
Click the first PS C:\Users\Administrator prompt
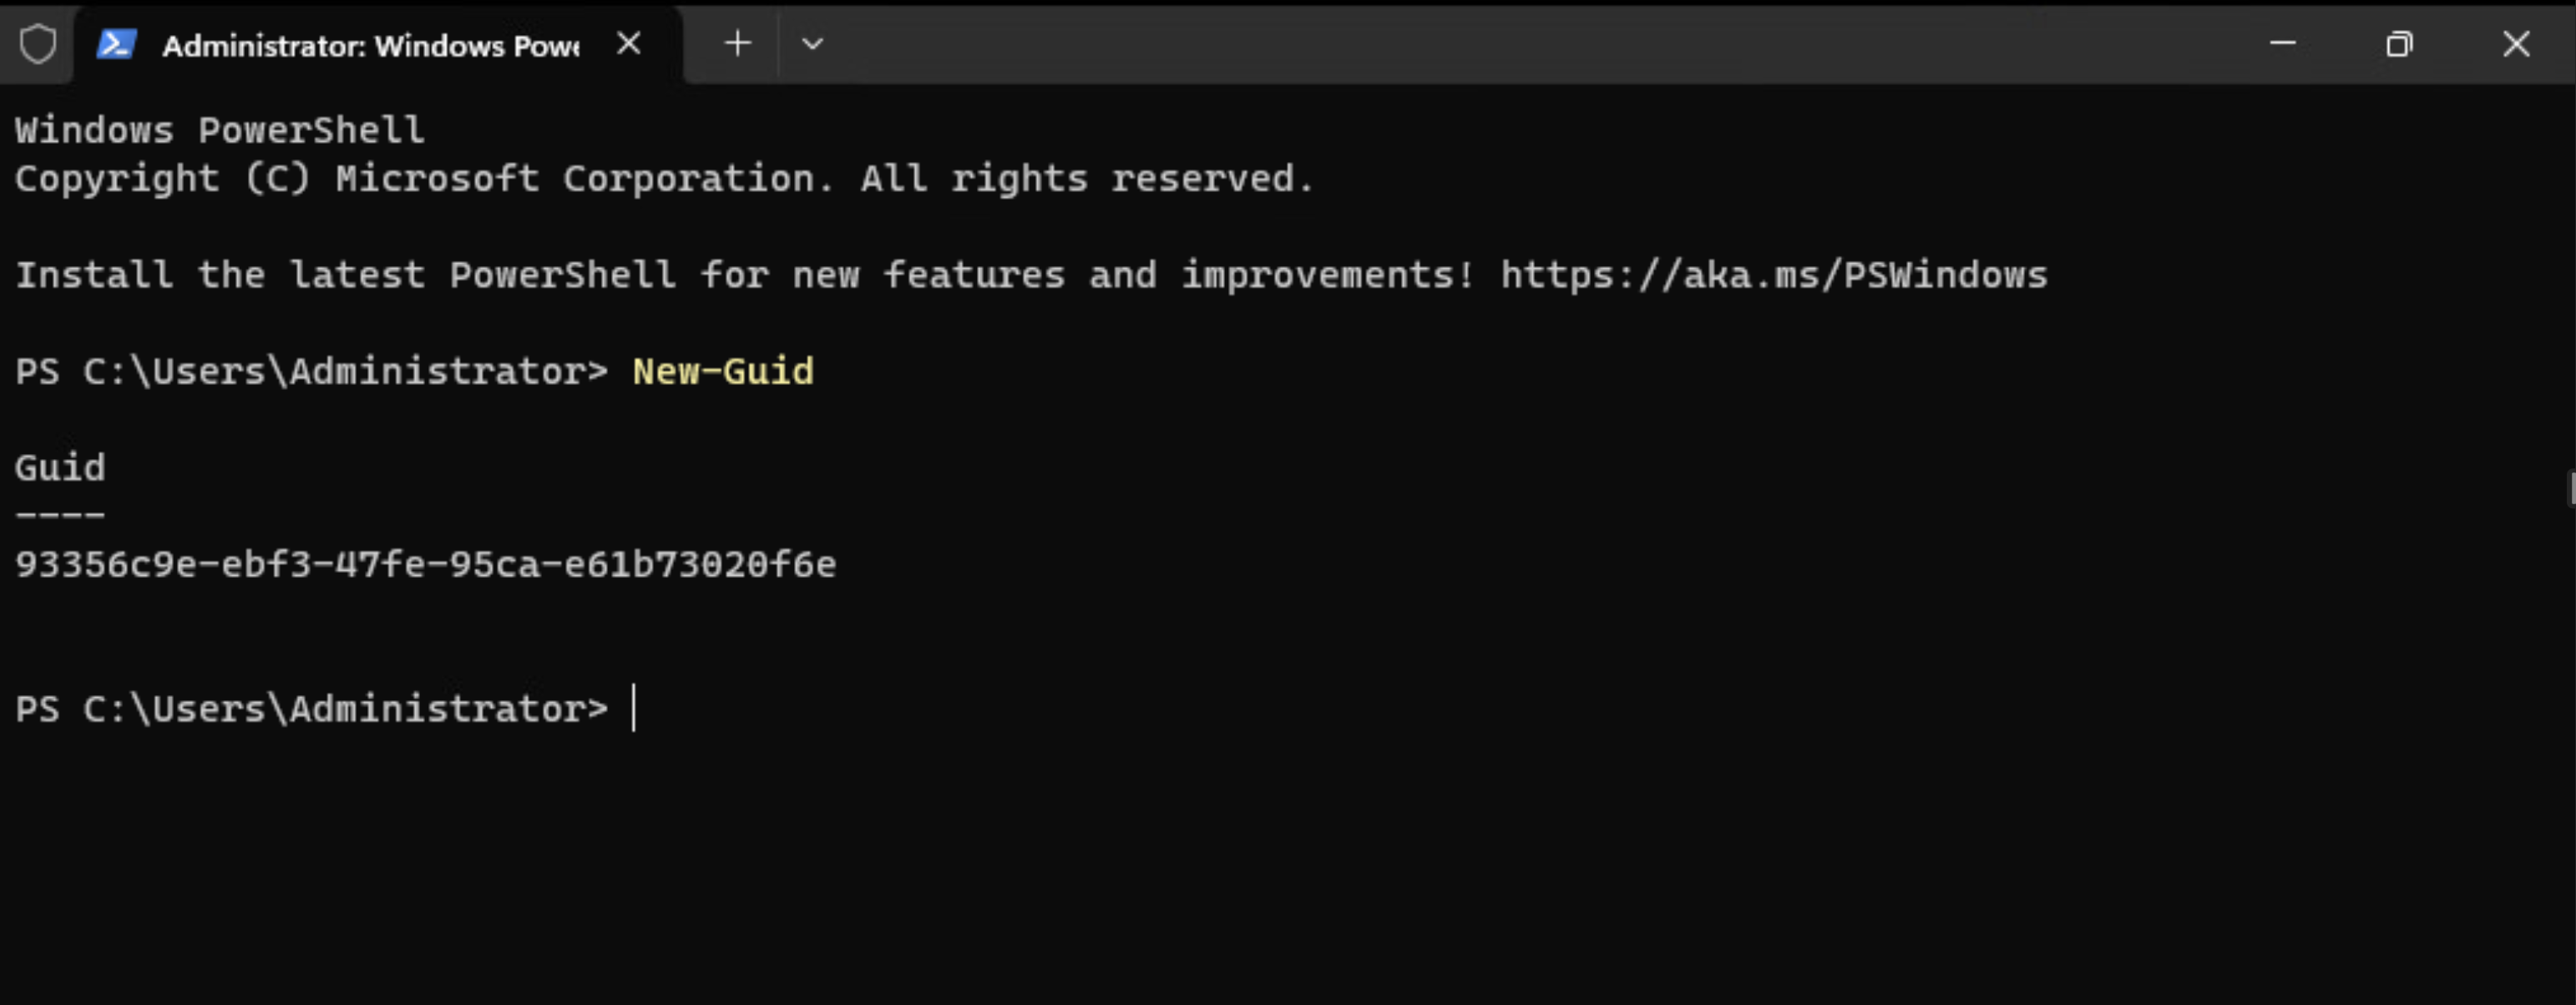311,372
